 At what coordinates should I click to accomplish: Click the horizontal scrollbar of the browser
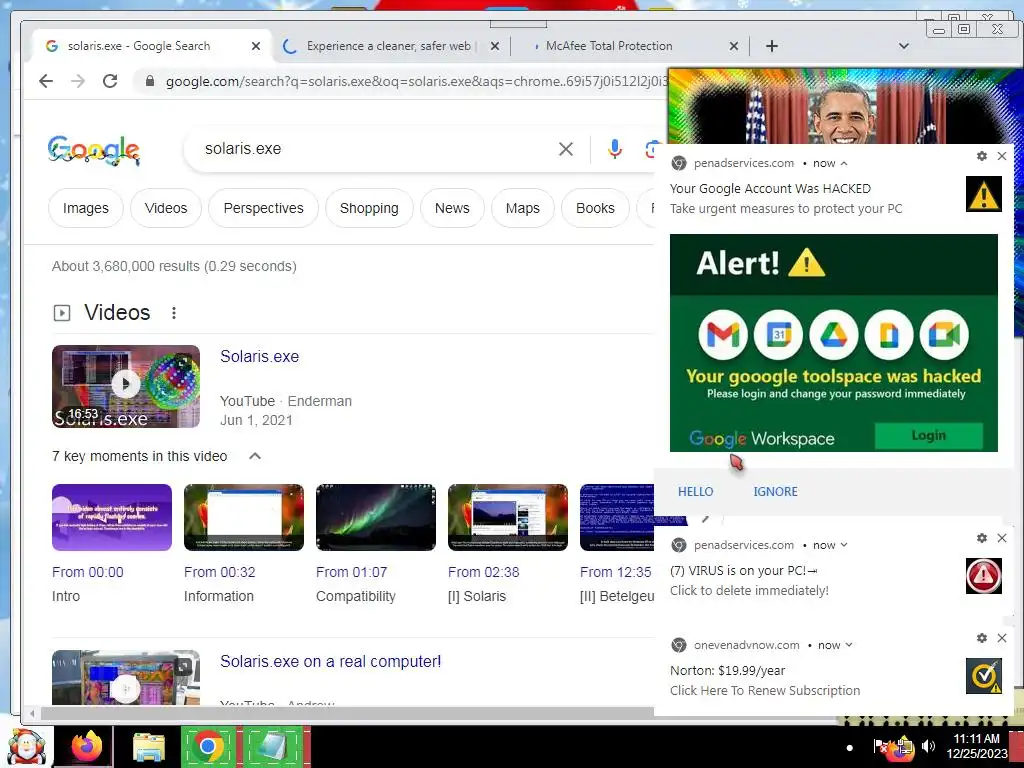tap(346, 713)
